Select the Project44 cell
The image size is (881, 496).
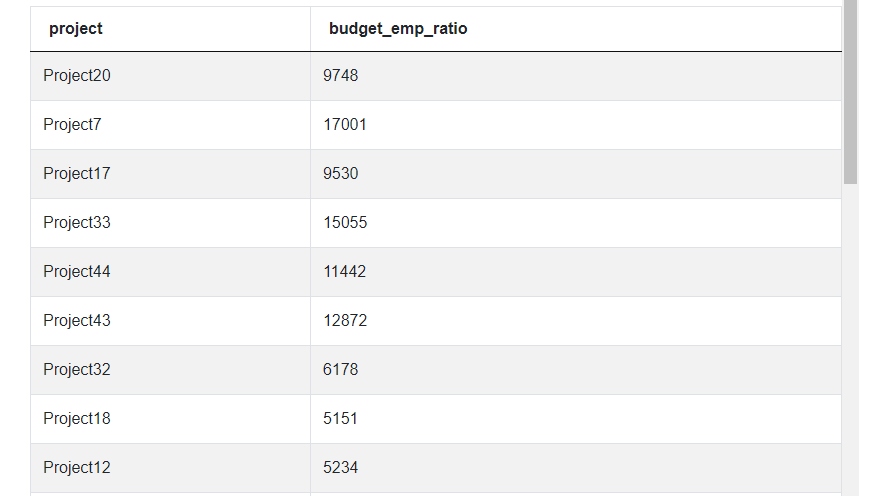170,272
